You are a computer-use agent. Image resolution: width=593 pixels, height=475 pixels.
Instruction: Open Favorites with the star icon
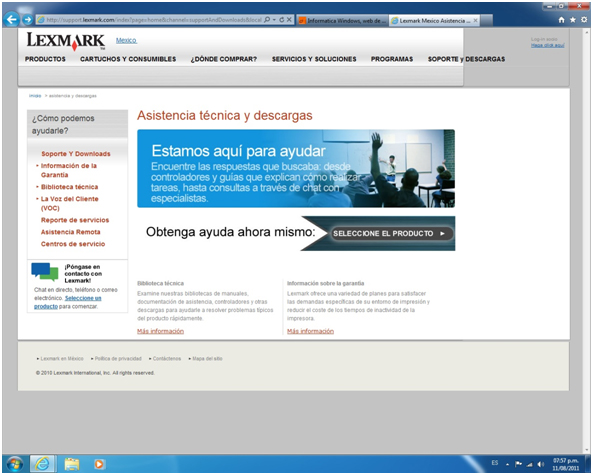tap(573, 20)
